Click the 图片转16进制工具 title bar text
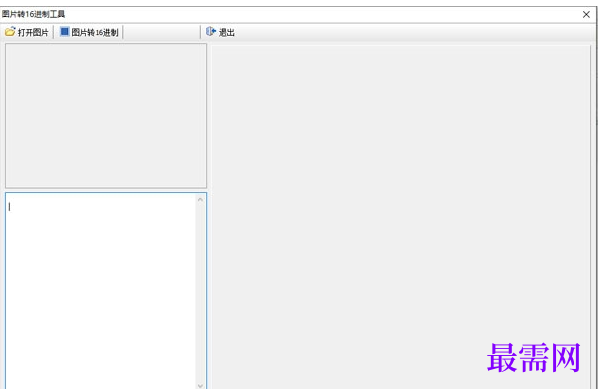The width and height of the screenshot is (599, 389). pyautogui.click(x=33, y=14)
